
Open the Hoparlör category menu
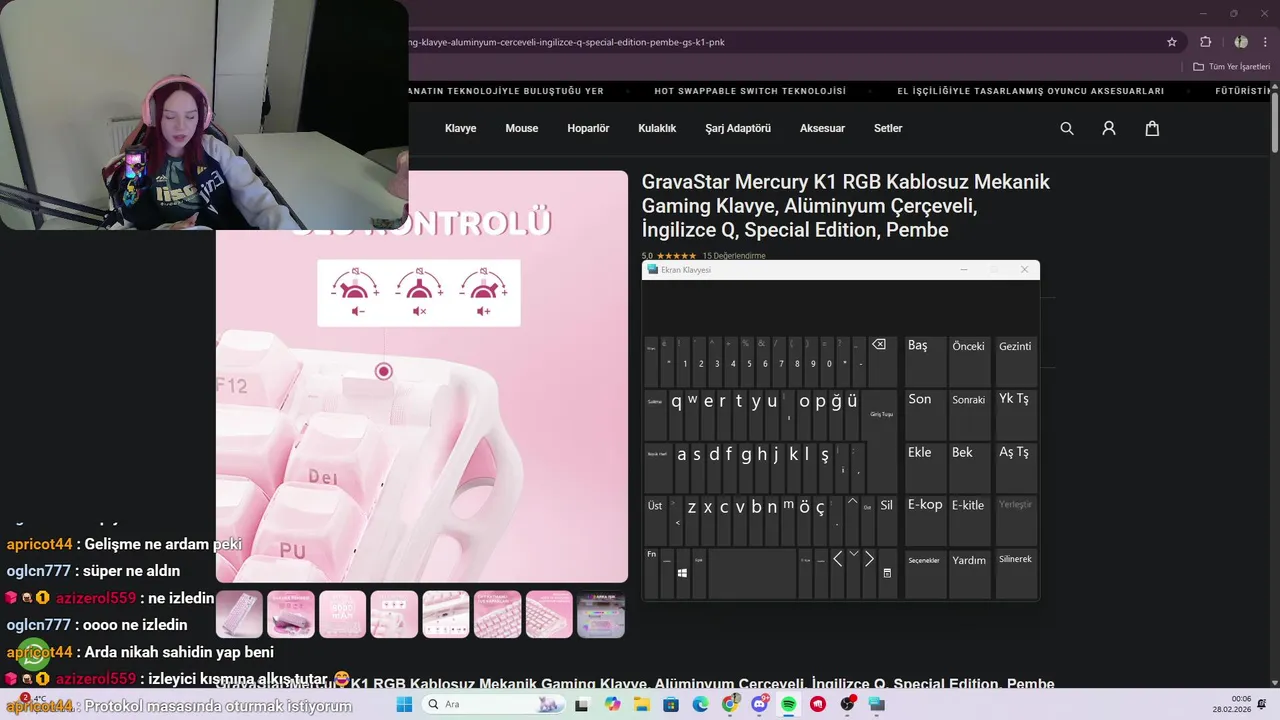(588, 128)
